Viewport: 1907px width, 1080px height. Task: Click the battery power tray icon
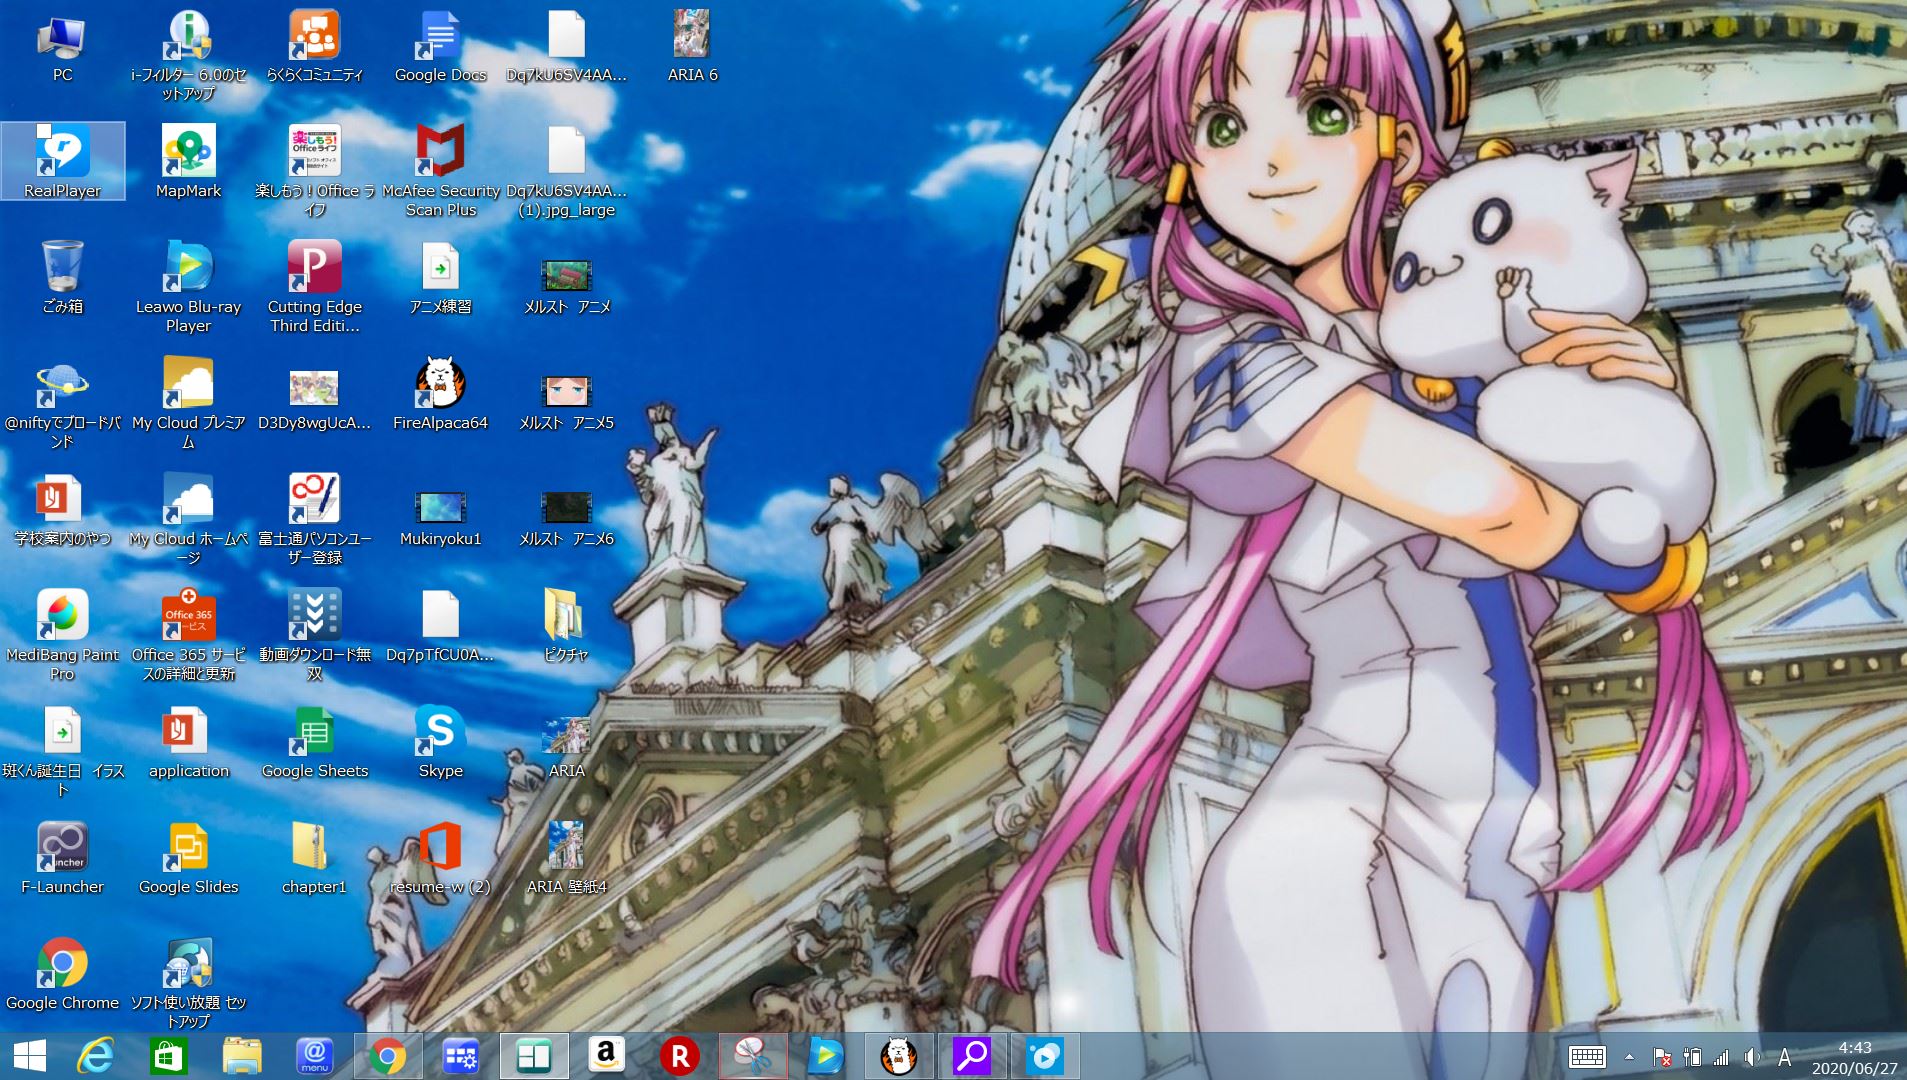pos(1692,1057)
